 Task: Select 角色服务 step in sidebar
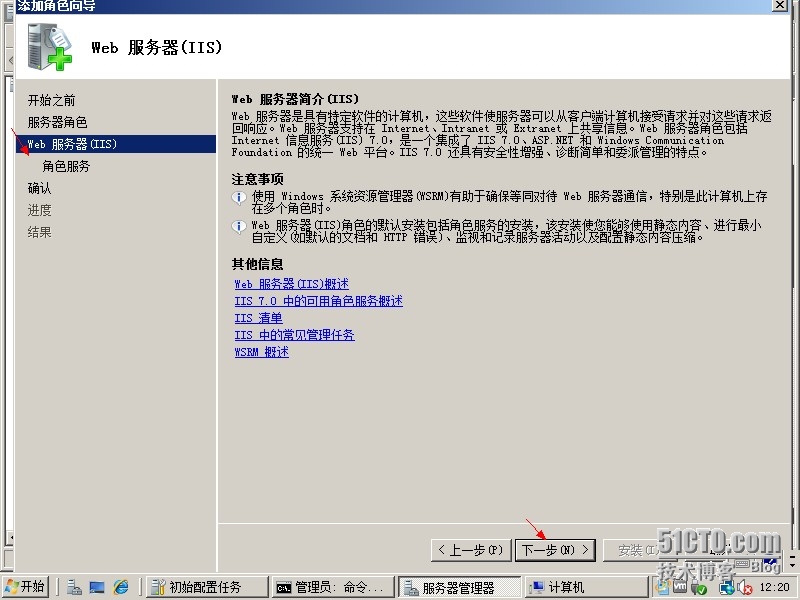coord(66,166)
